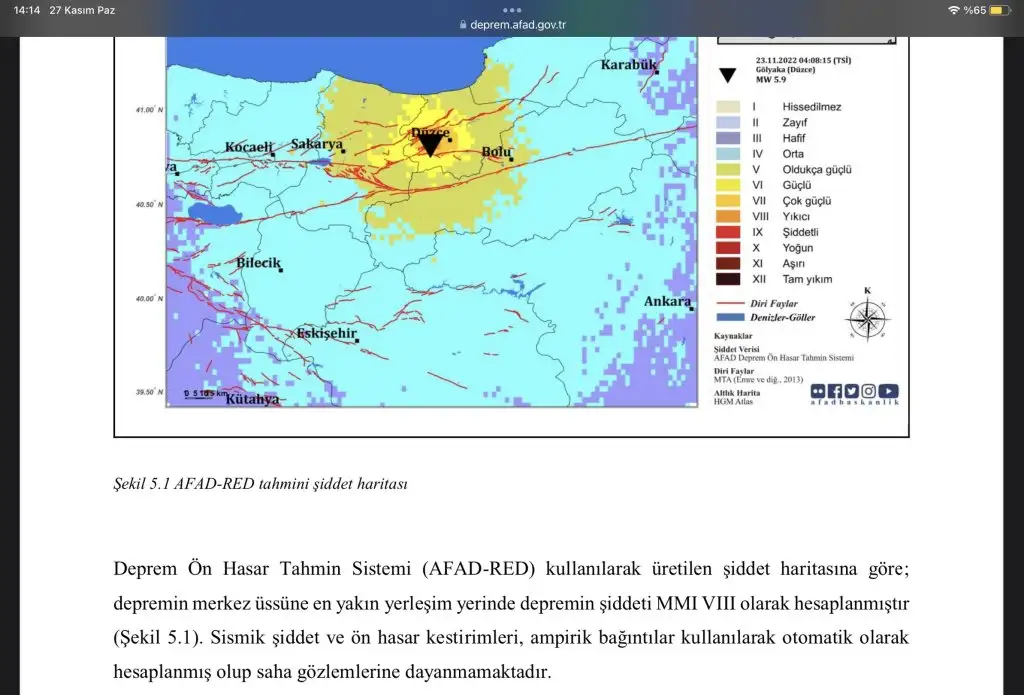Click the Şekil 5.1 figure caption
Image resolution: width=1024 pixels, height=695 pixels.
click(x=260, y=484)
